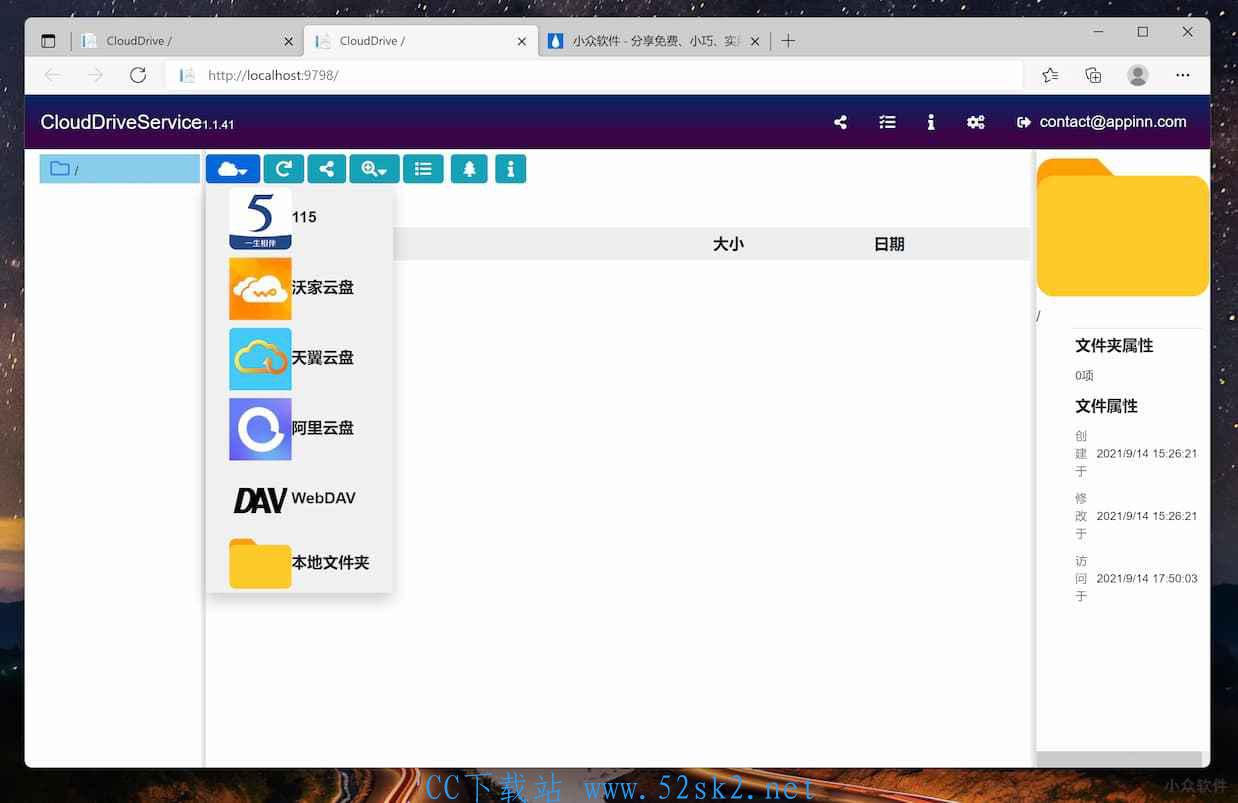This screenshot has width=1238, height=803.
Task: Select the 115 cloud drive option
Action: (x=298, y=218)
